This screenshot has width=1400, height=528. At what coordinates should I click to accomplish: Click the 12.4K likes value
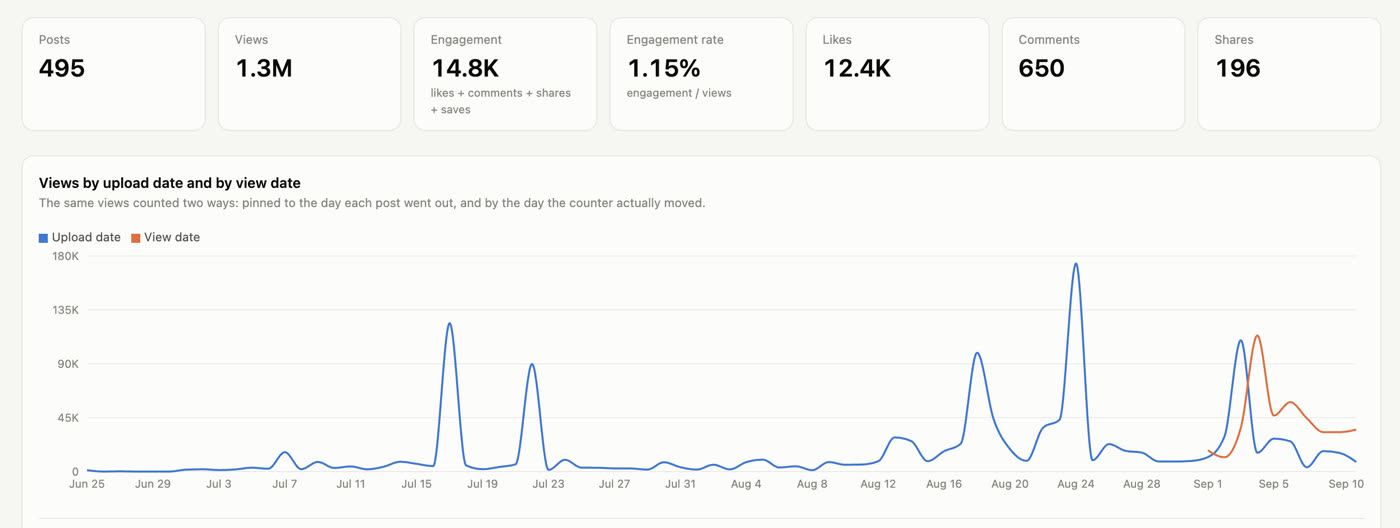click(857, 69)
